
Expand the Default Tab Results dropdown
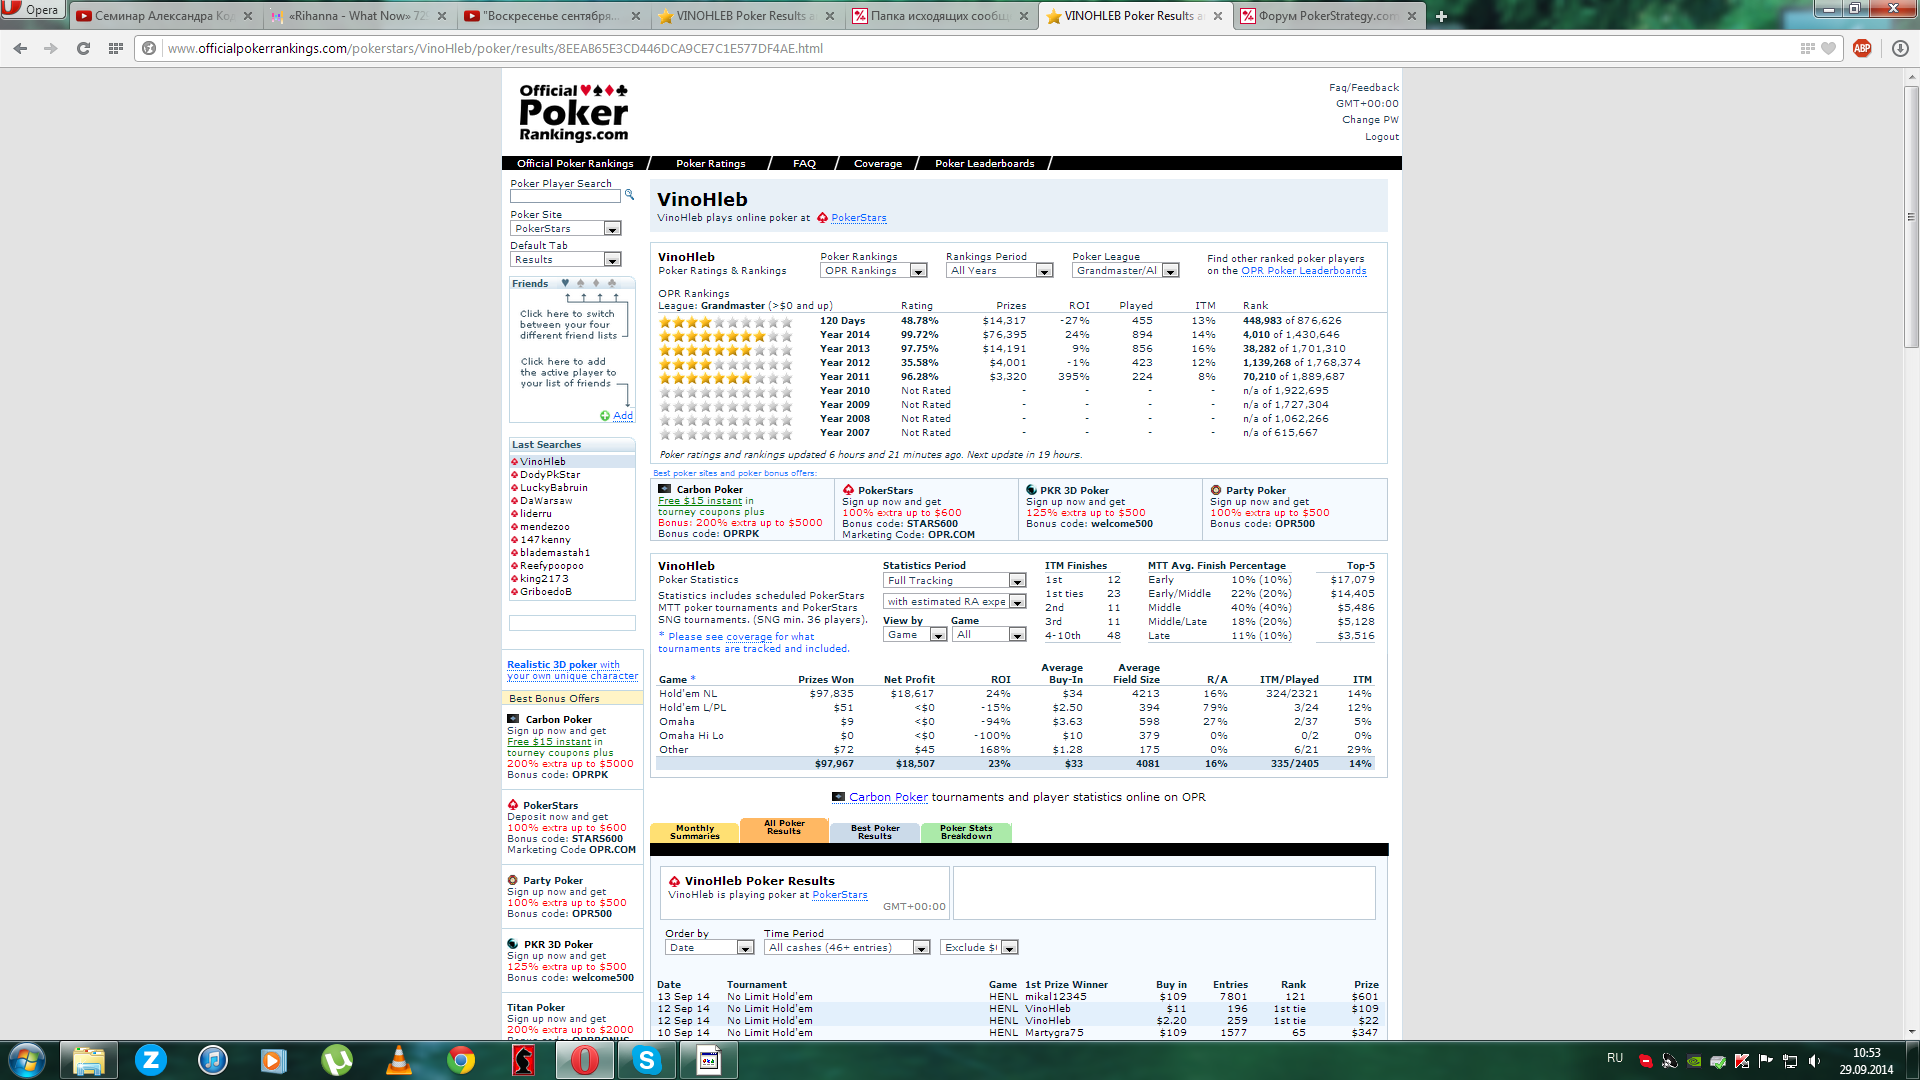[566, 260]
